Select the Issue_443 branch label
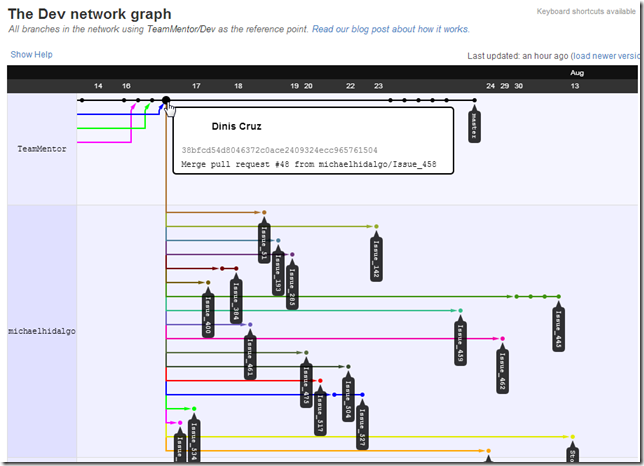Image resolution: width=644 pixels, height=466 pixels. tap(558, 326)
